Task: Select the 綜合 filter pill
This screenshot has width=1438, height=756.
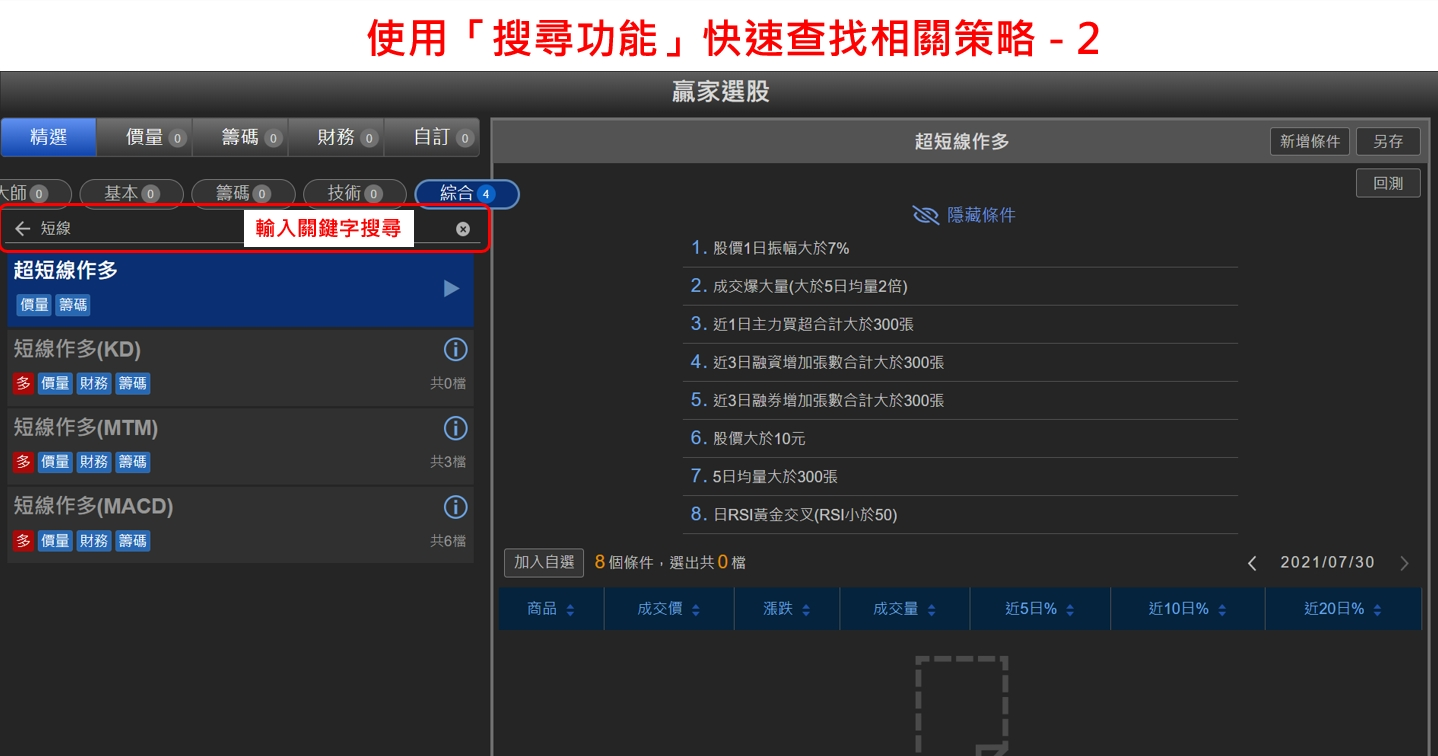Action: 467,194
